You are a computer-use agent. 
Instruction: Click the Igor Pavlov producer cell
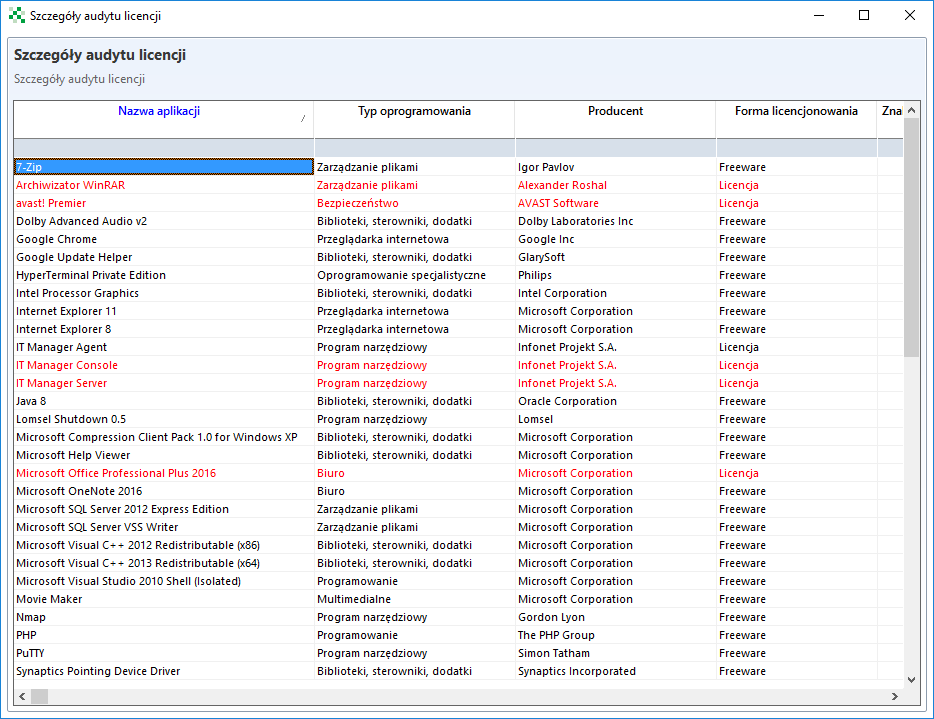pyautogui.click(x=615, y=167)
